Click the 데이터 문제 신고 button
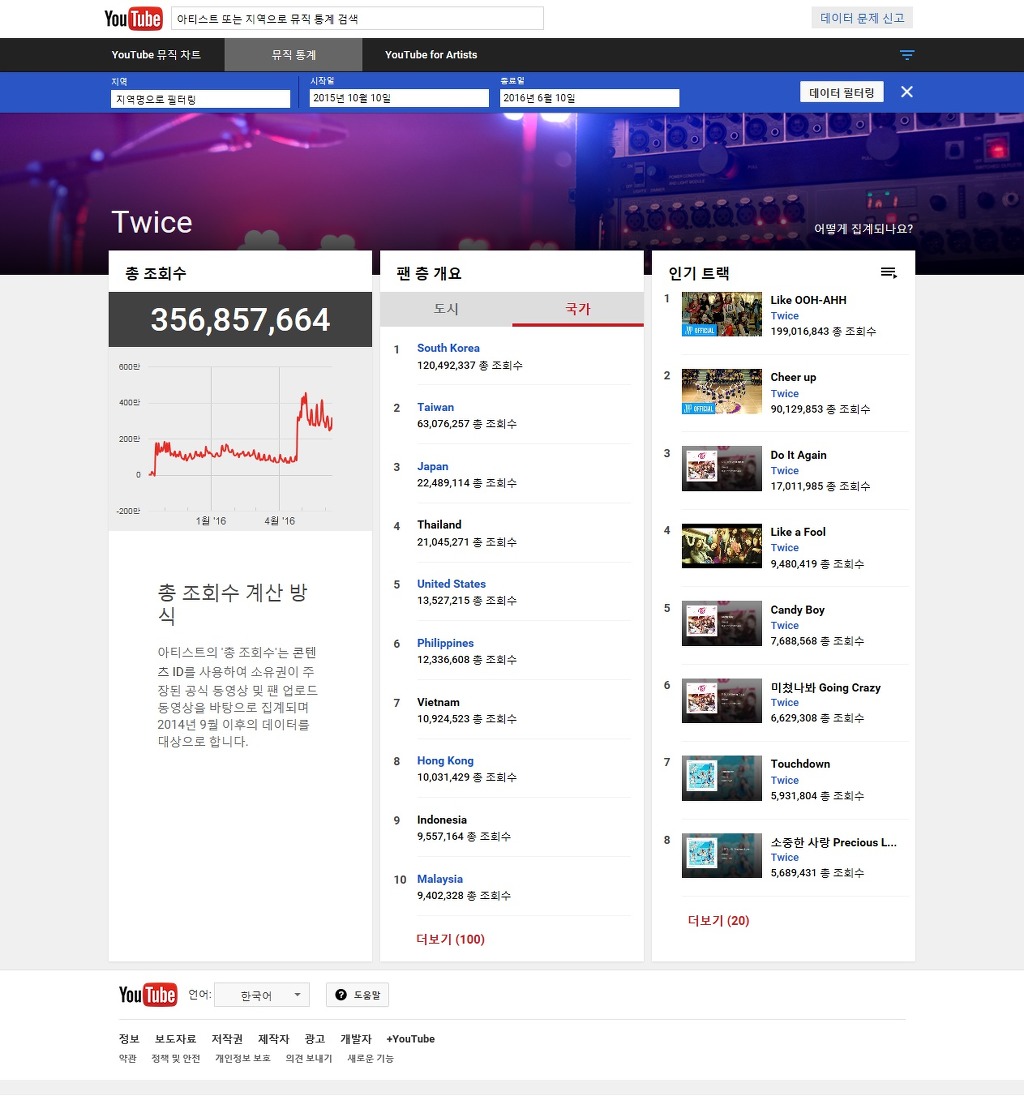The height and width of the screenshot is (1096, 1024). [862, 18]
